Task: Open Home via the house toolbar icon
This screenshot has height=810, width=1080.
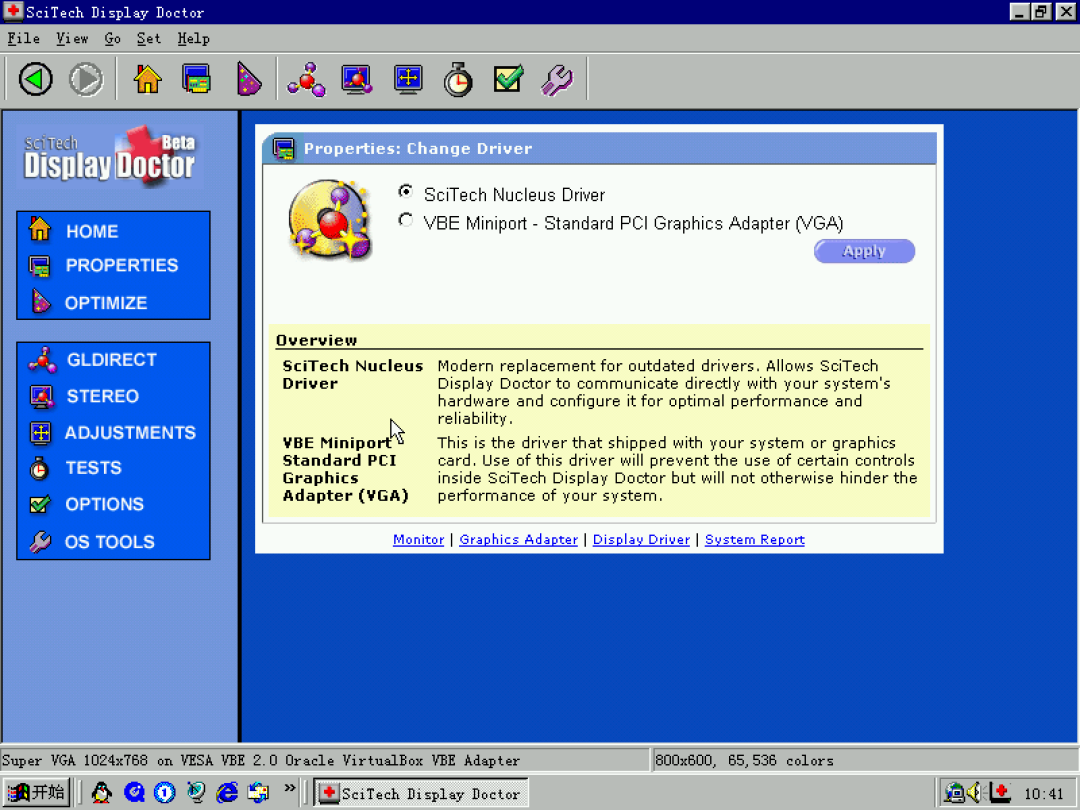Action: coord(147,79)
